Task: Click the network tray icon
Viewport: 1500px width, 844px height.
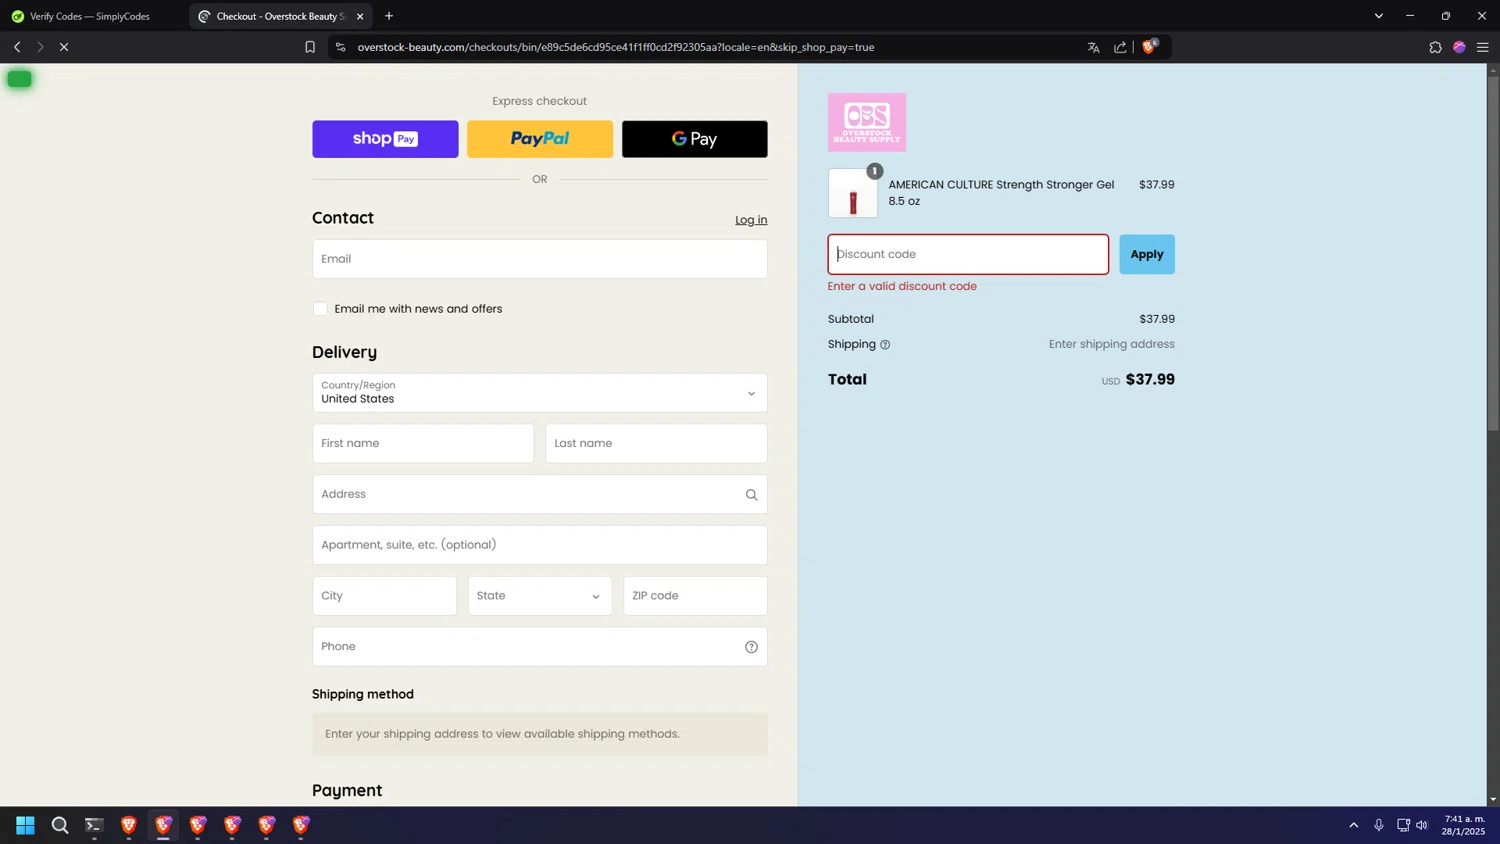Action: 1403,825
